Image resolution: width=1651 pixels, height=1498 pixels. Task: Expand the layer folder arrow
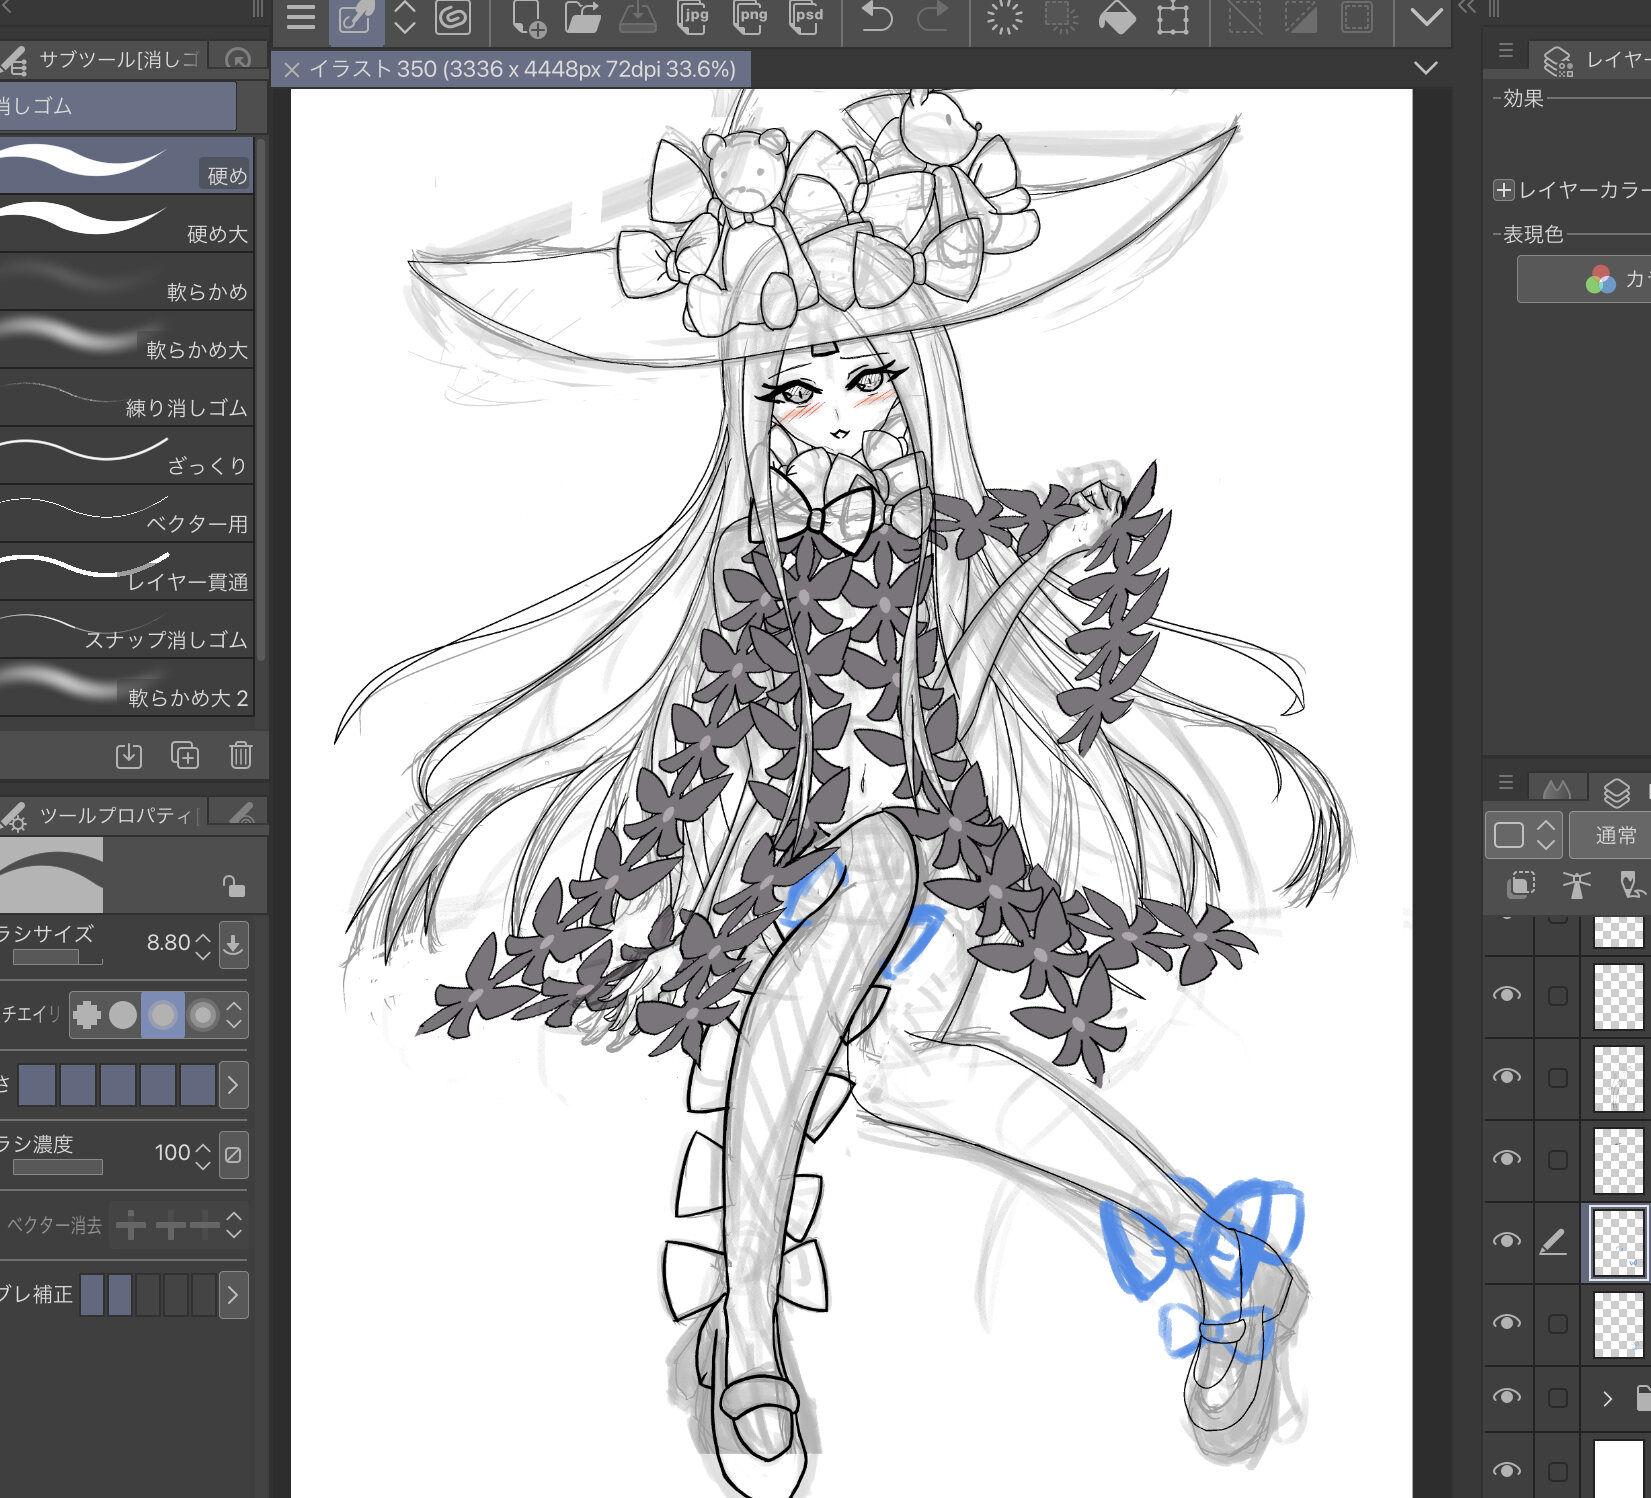tap(1607, 1398)
